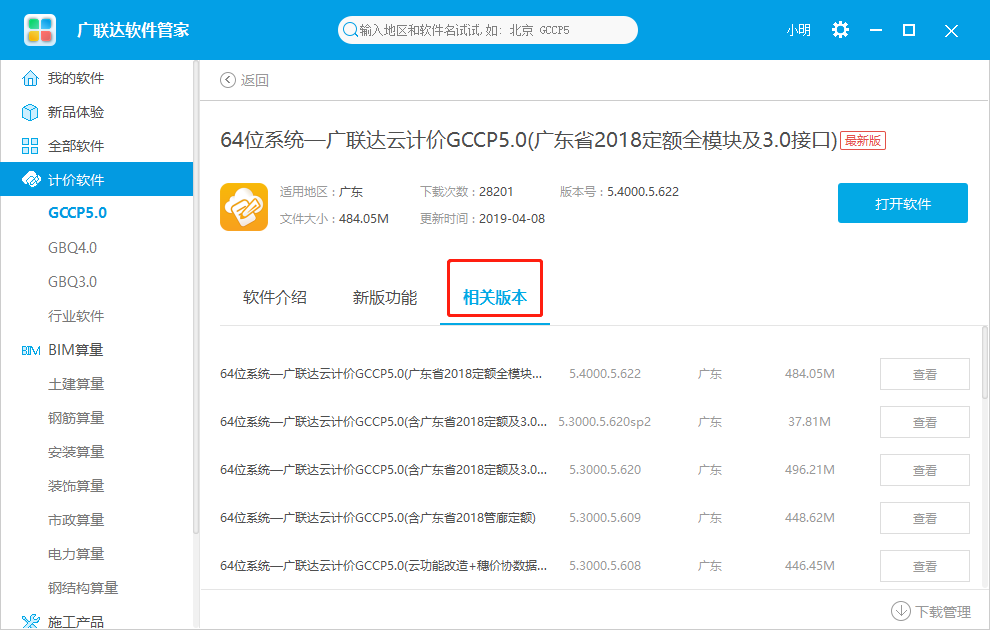990x630 pixels.
Task: Select 计价软件 category in the sidebar
Action: pos(97,179)
